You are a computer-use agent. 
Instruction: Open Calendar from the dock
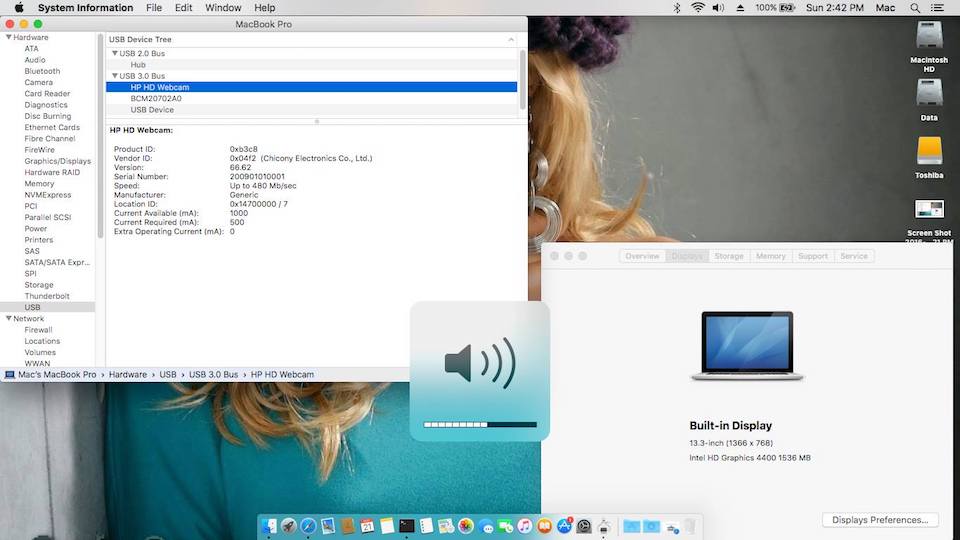(367, 526)
